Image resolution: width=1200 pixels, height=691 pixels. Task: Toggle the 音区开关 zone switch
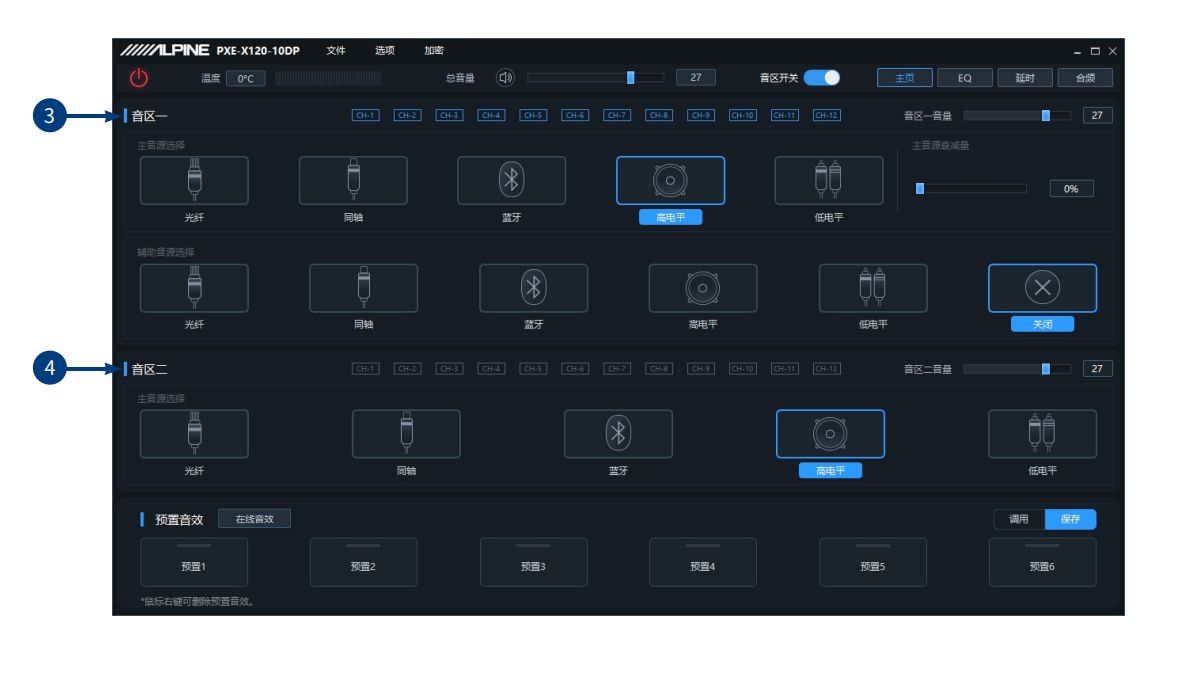tap(822, 77)
